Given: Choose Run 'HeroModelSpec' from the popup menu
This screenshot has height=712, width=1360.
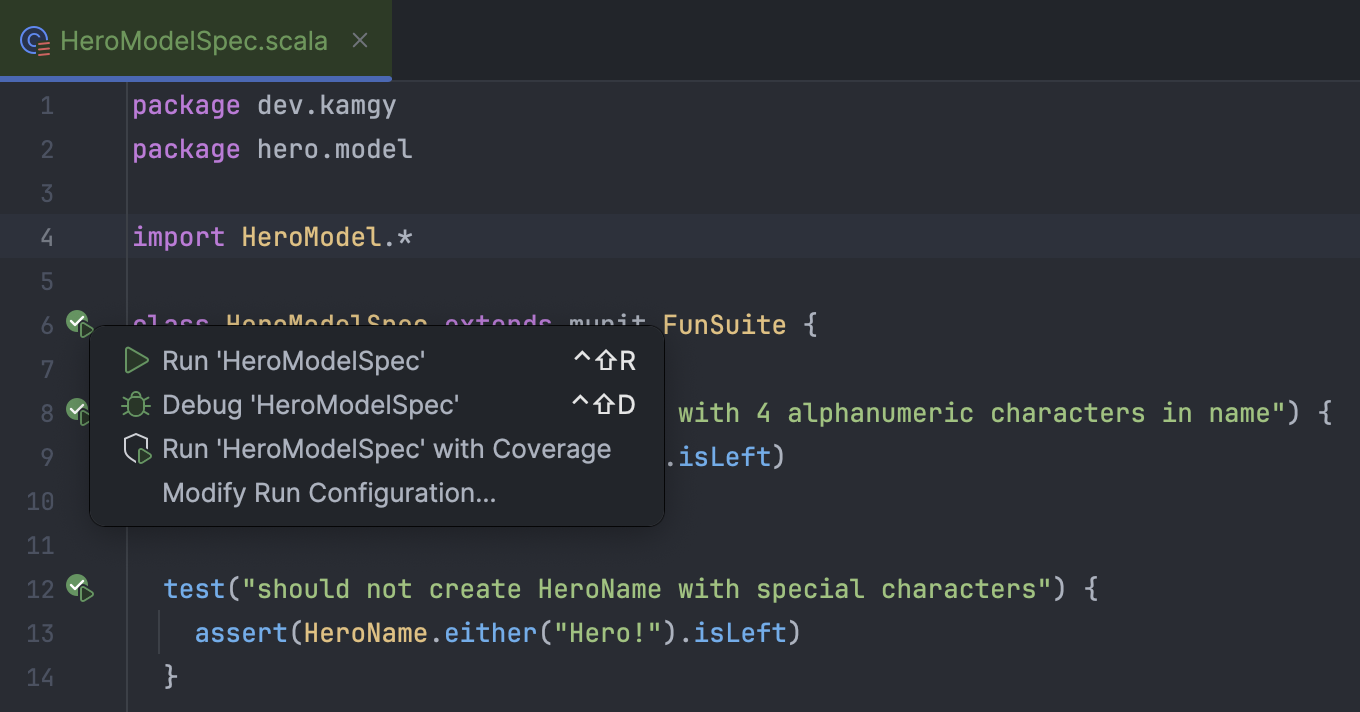Looking at the screenshot, I should coord(293,361).
